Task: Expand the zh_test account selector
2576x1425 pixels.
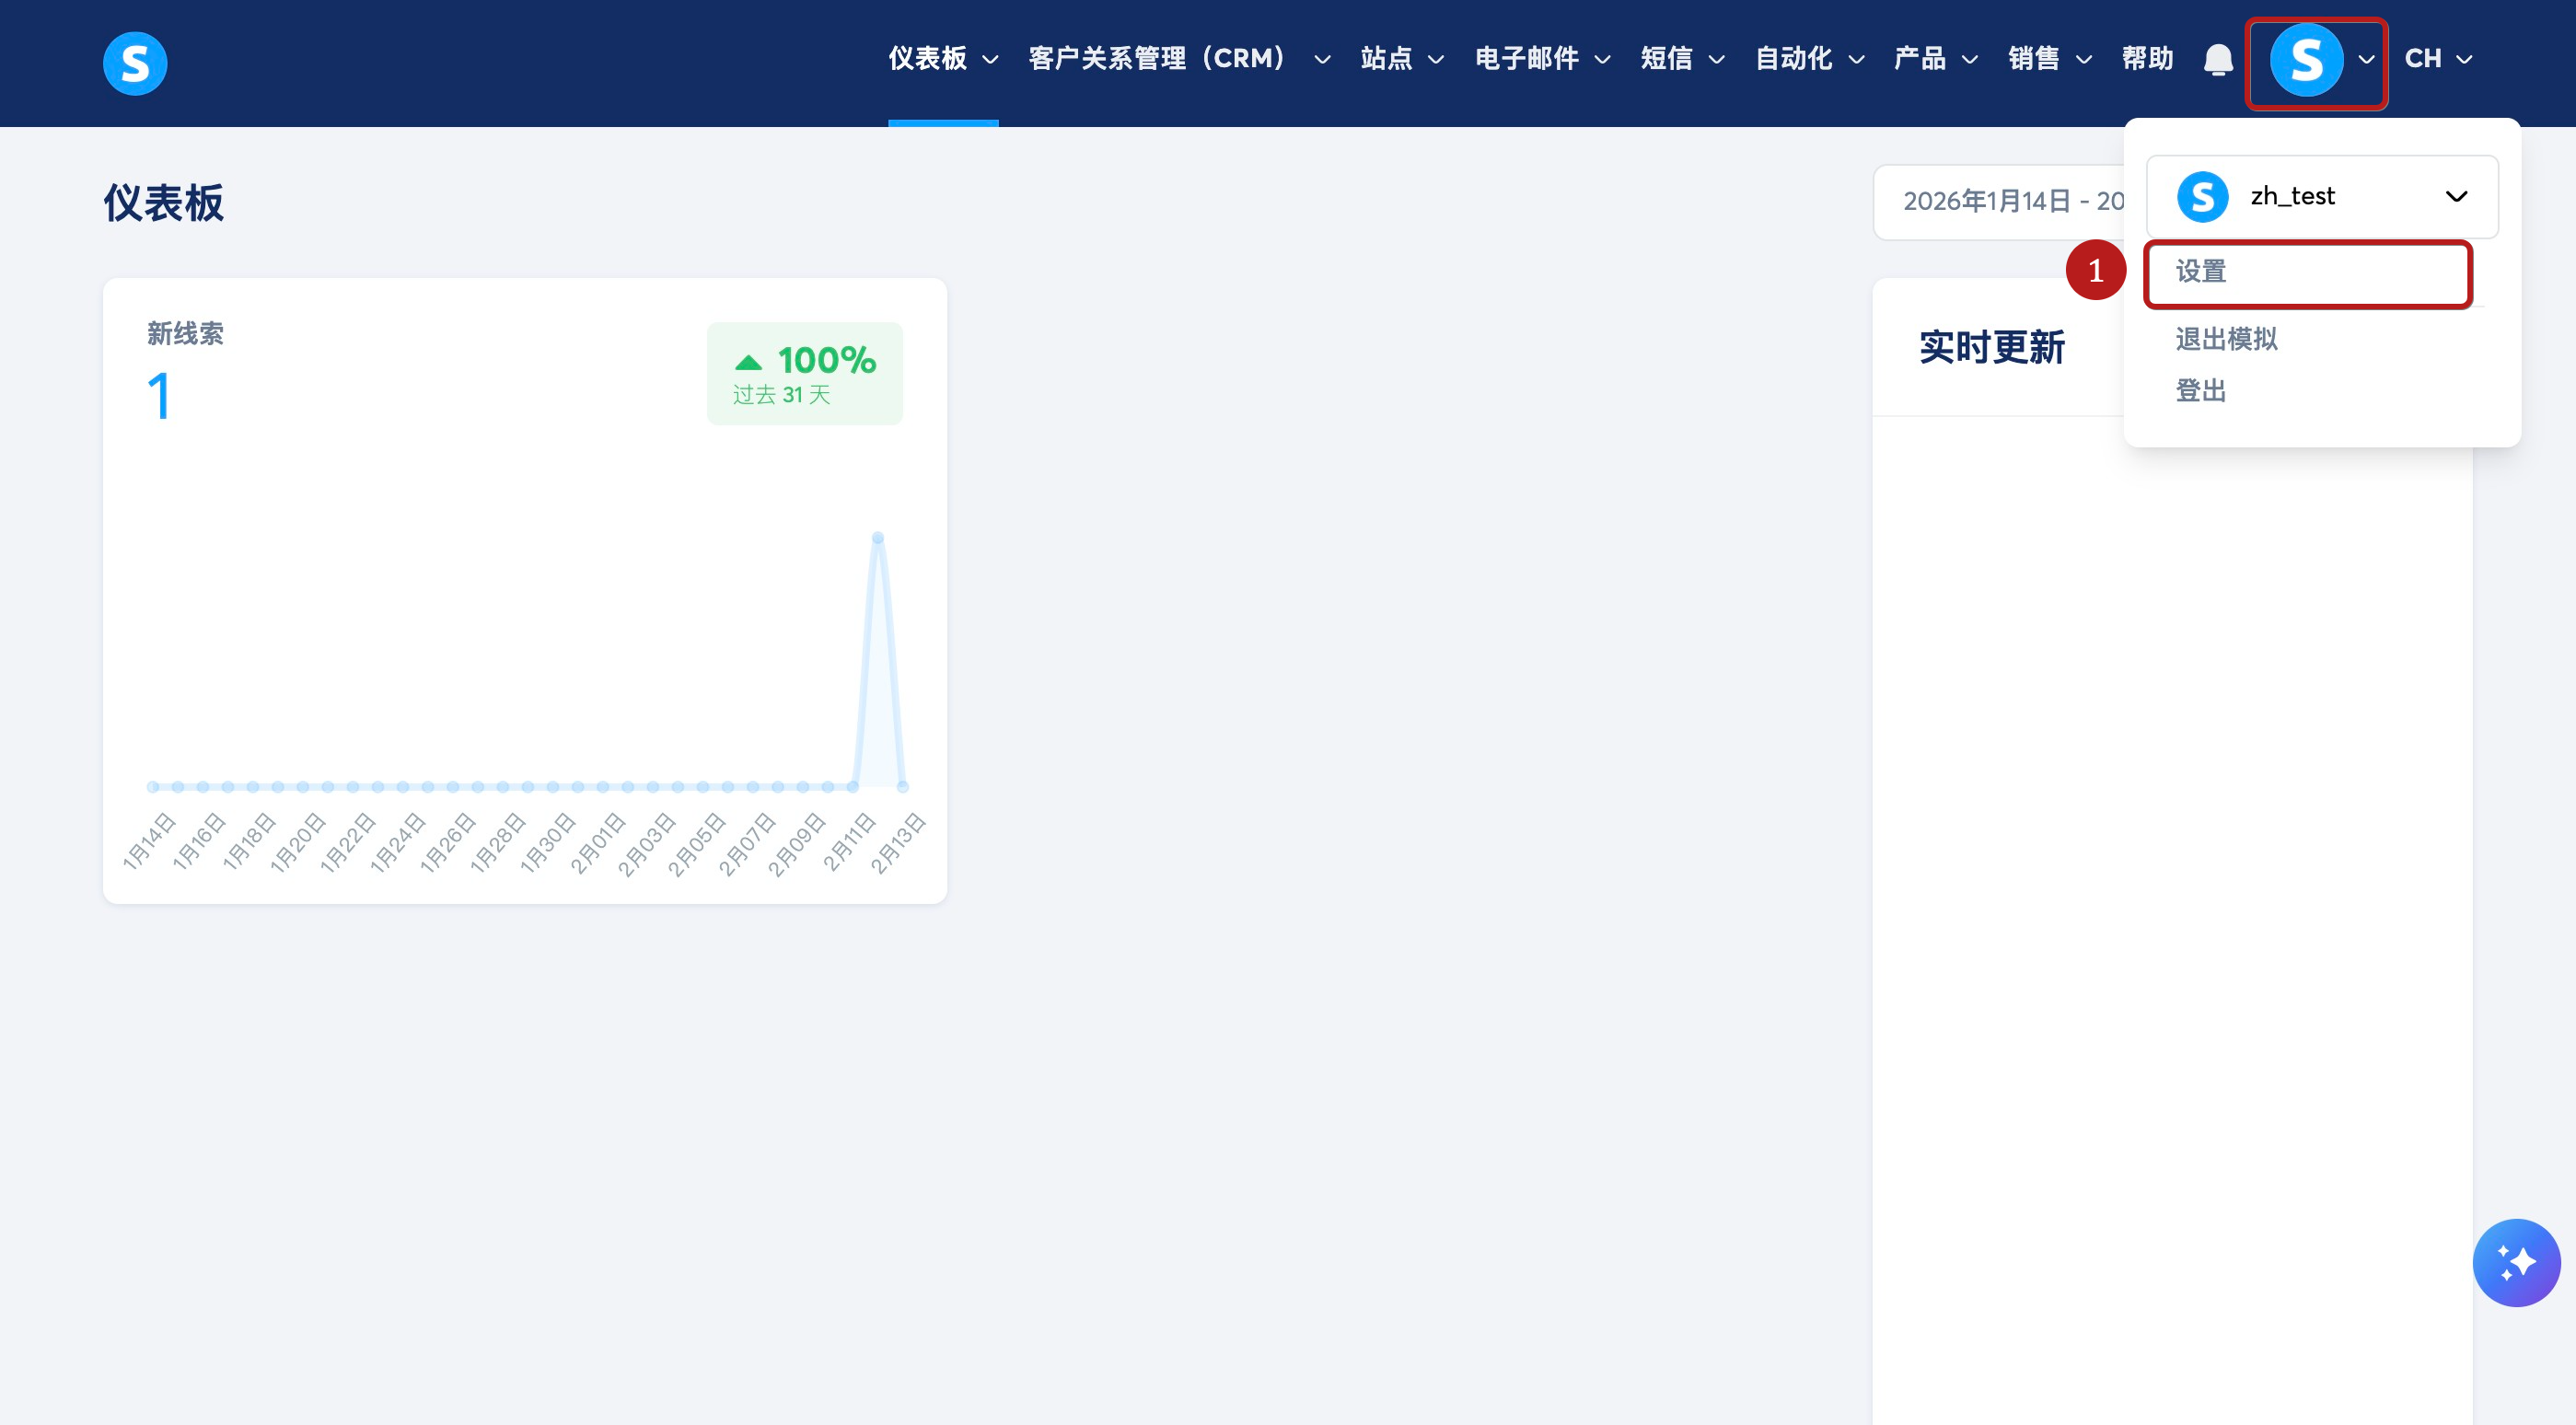Action: 2455,197
